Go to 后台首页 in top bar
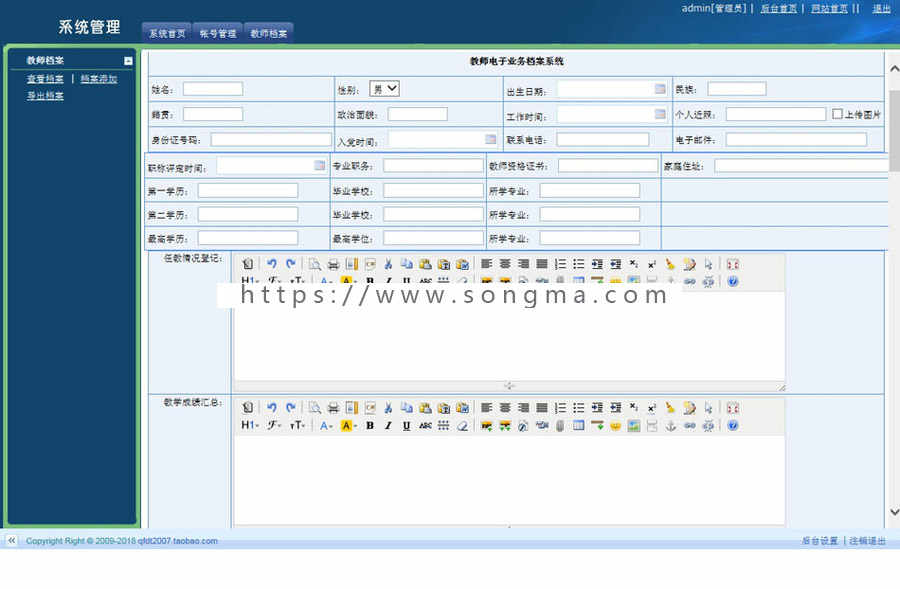 pos(778,9)
